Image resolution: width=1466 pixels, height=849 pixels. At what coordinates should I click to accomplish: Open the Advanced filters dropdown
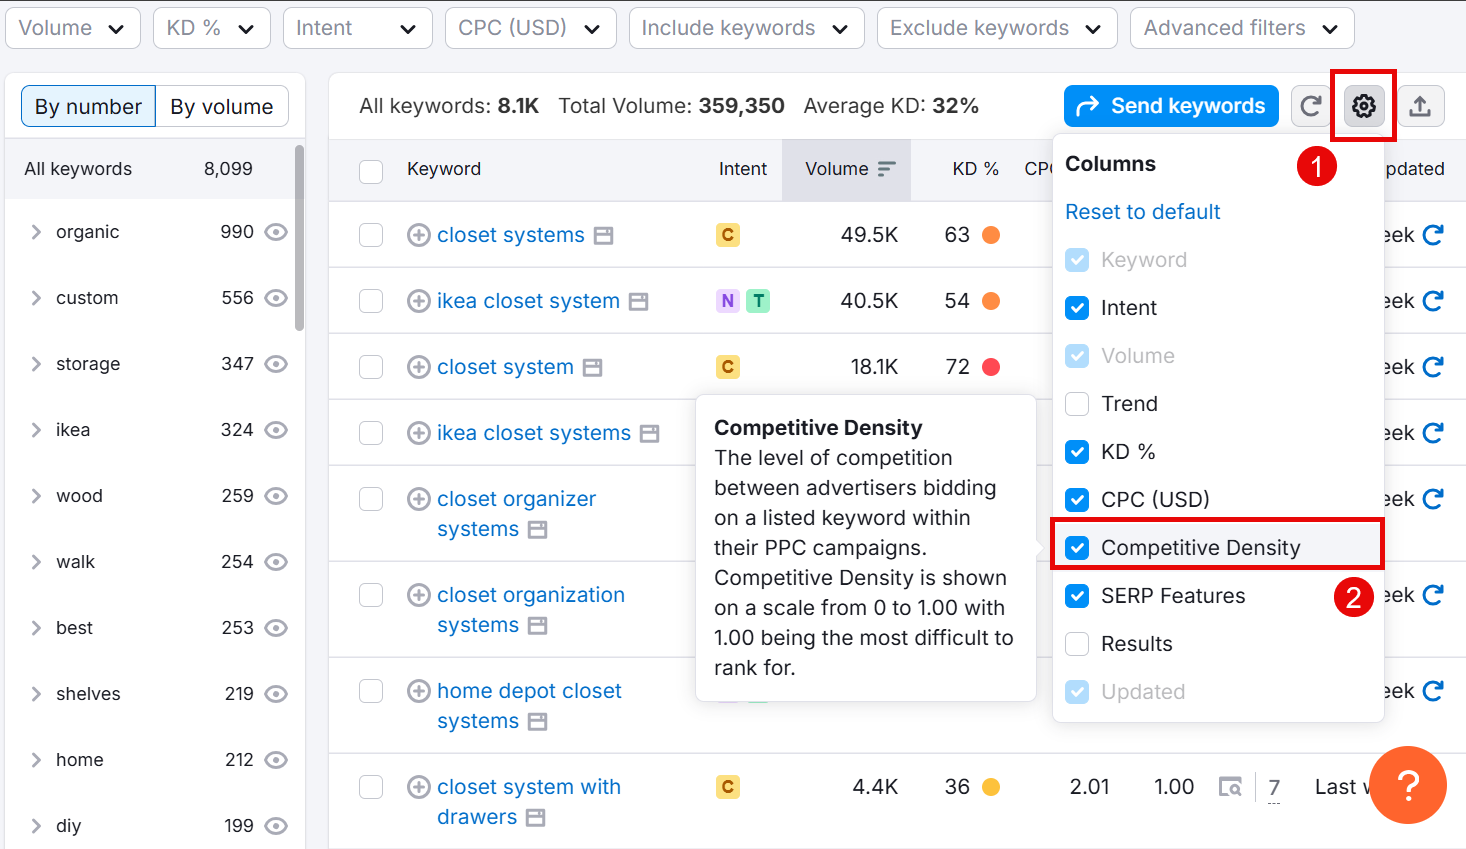(1242, 28)
